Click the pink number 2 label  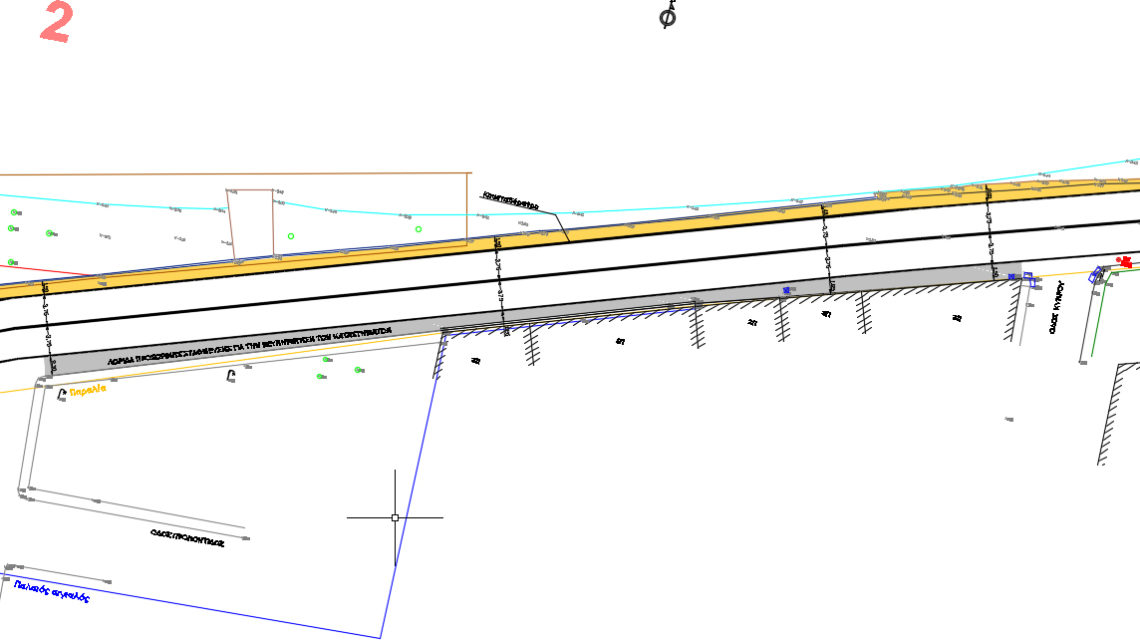(55, 23)
